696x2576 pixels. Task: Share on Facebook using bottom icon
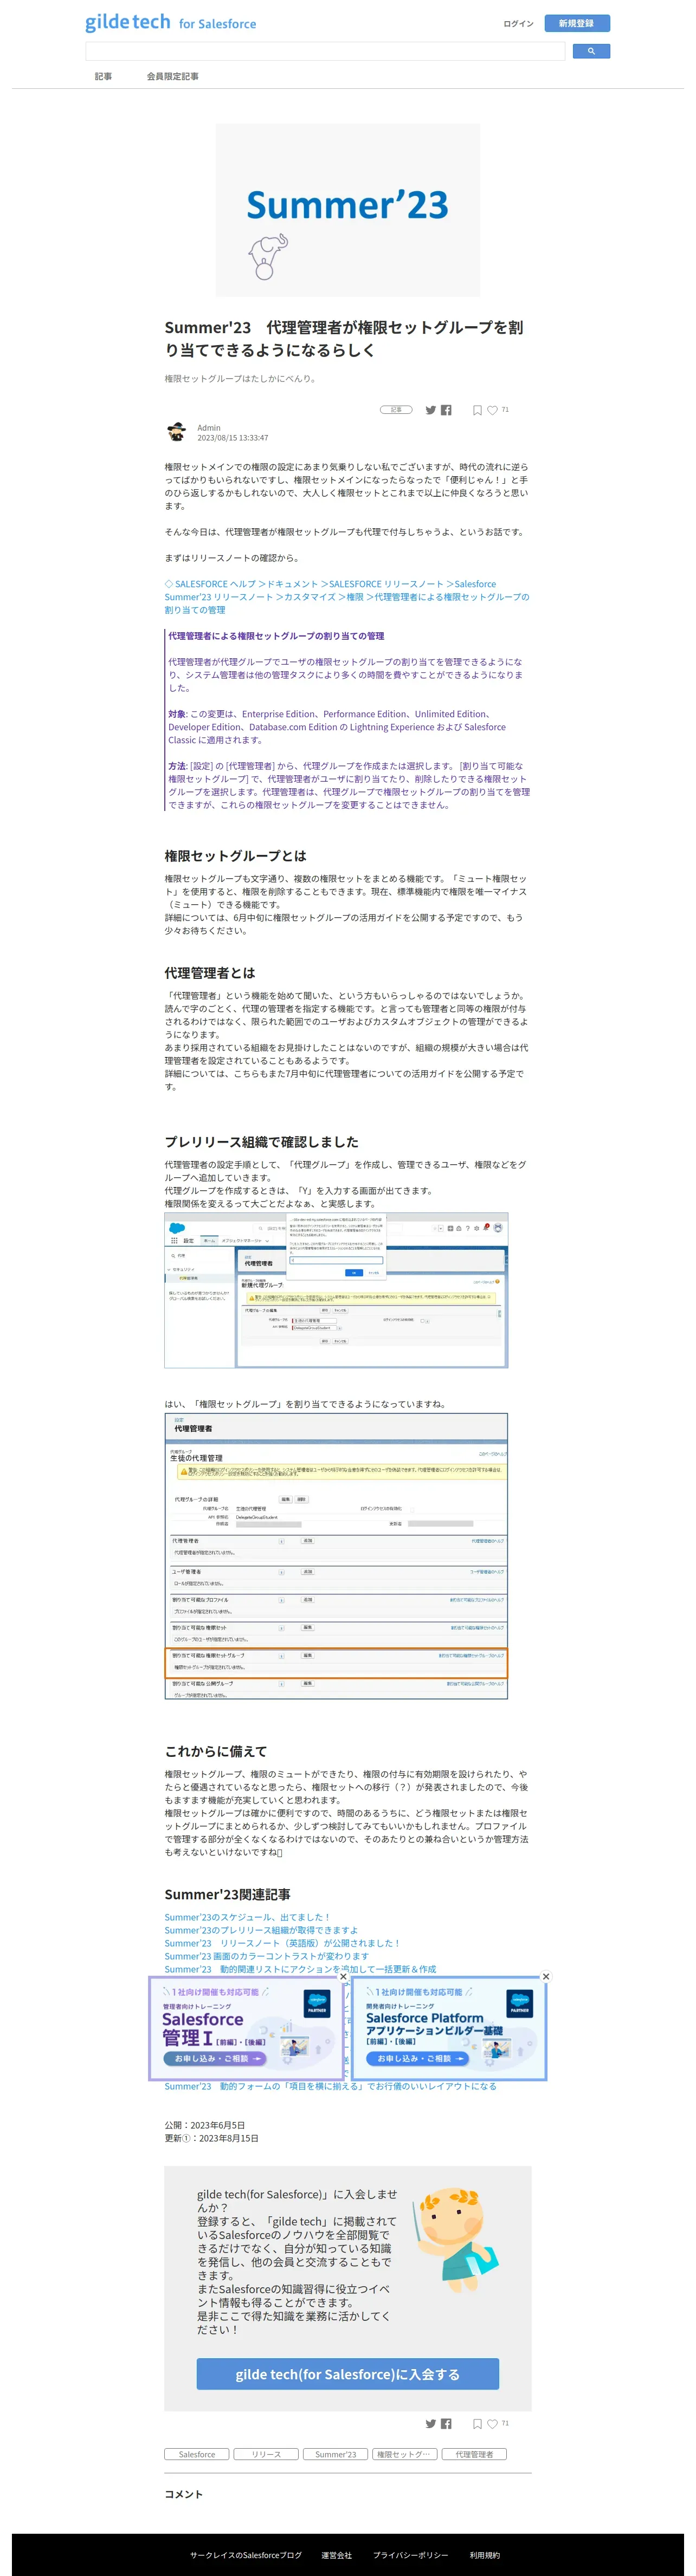(446, 2423)
